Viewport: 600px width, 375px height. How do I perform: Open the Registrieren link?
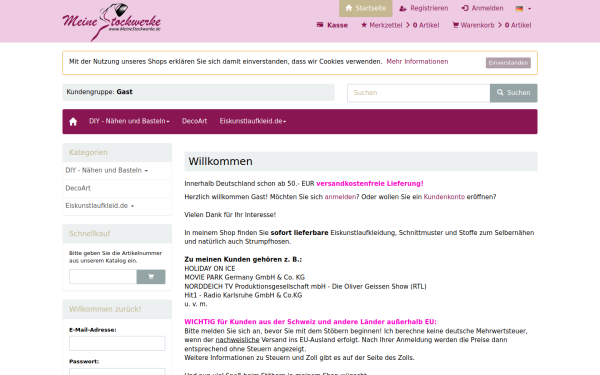(424, 8)
